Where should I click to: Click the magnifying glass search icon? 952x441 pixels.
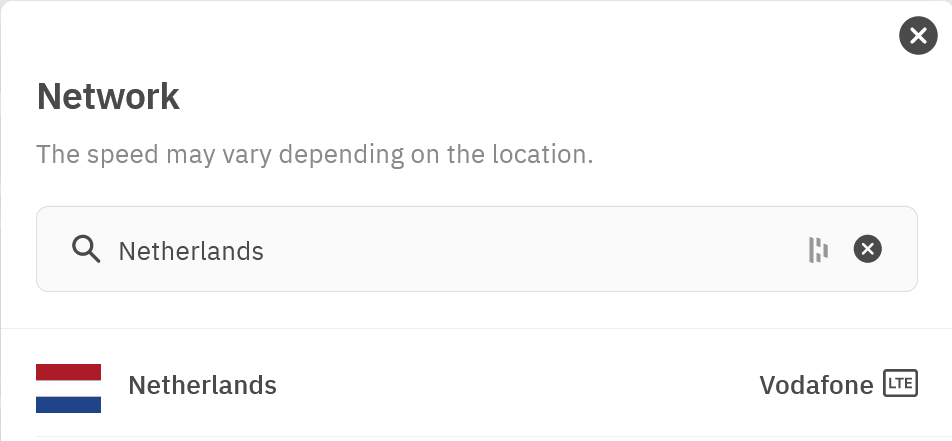[x=87, y=249]
